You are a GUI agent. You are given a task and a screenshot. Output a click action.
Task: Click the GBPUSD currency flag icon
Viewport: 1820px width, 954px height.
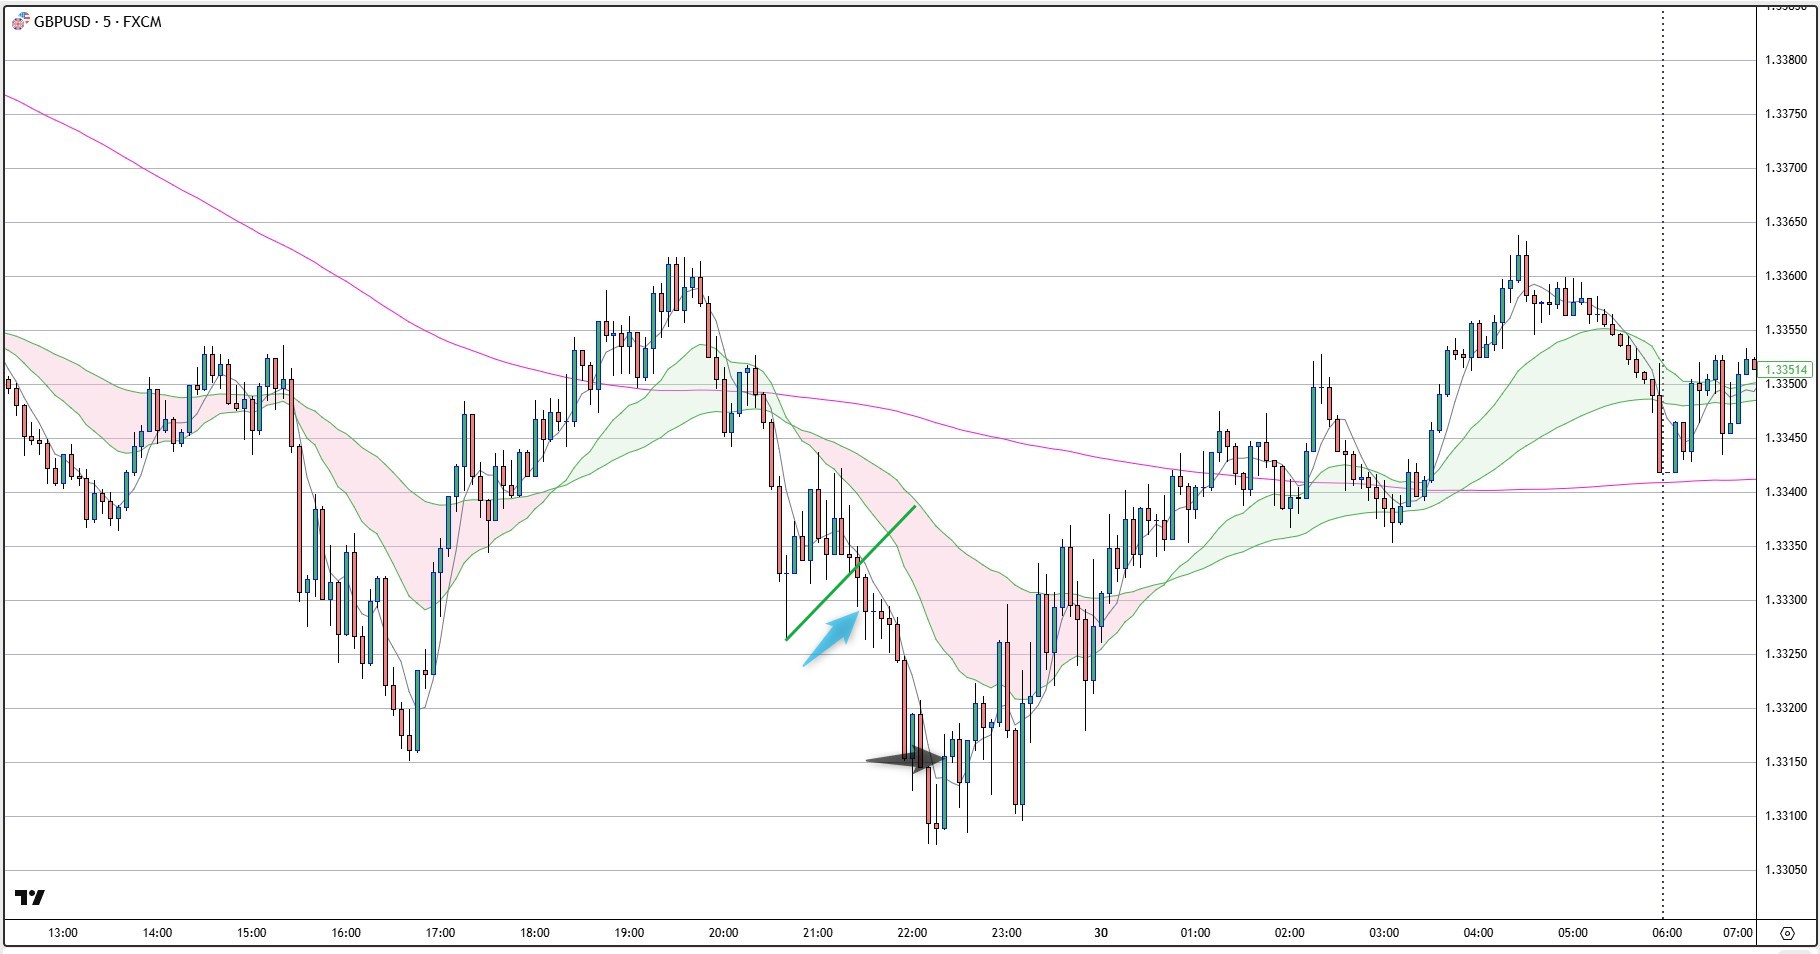pyautogui.click(x=21, y=22)
